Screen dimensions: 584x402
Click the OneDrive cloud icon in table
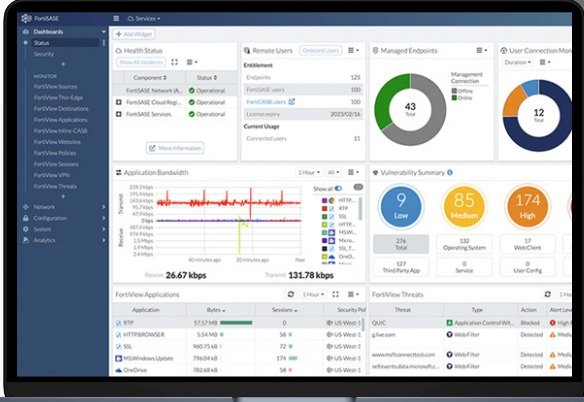(x=118, y=370)
